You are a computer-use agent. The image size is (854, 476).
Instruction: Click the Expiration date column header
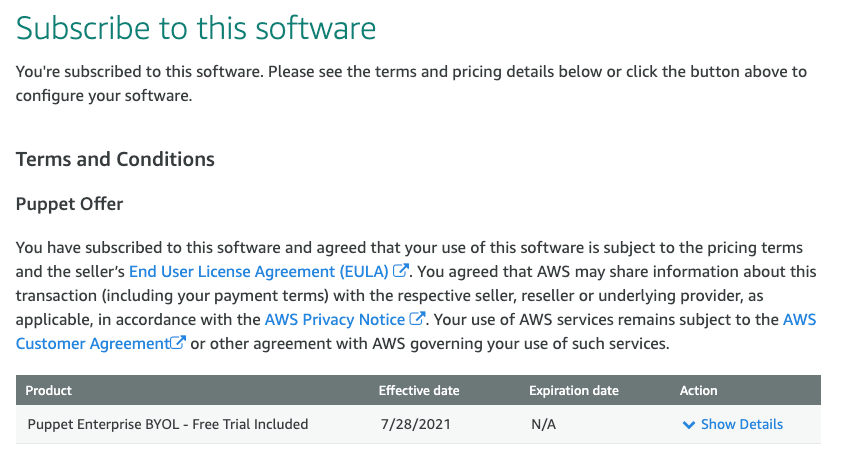pyautogui.click(x=574, y=390)
